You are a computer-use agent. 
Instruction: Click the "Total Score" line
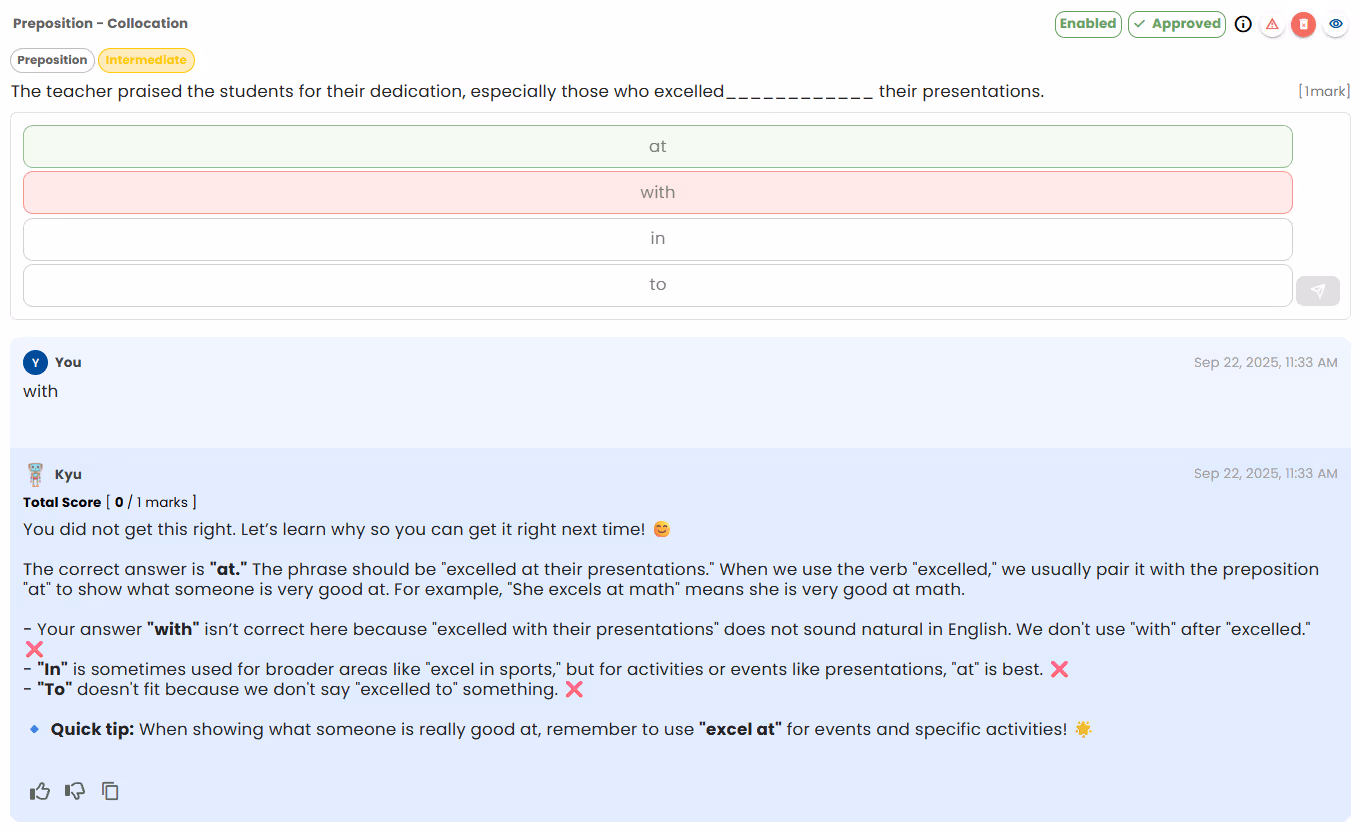(x=110, y=502)
